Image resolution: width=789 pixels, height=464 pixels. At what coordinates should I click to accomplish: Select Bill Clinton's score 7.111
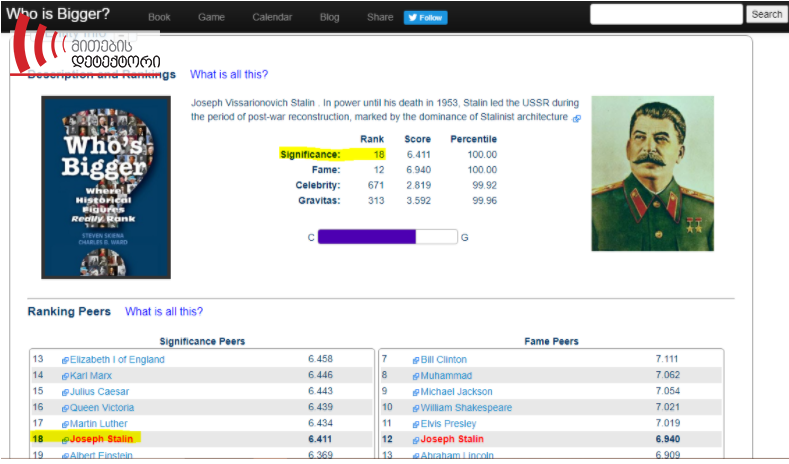(667, 359)
